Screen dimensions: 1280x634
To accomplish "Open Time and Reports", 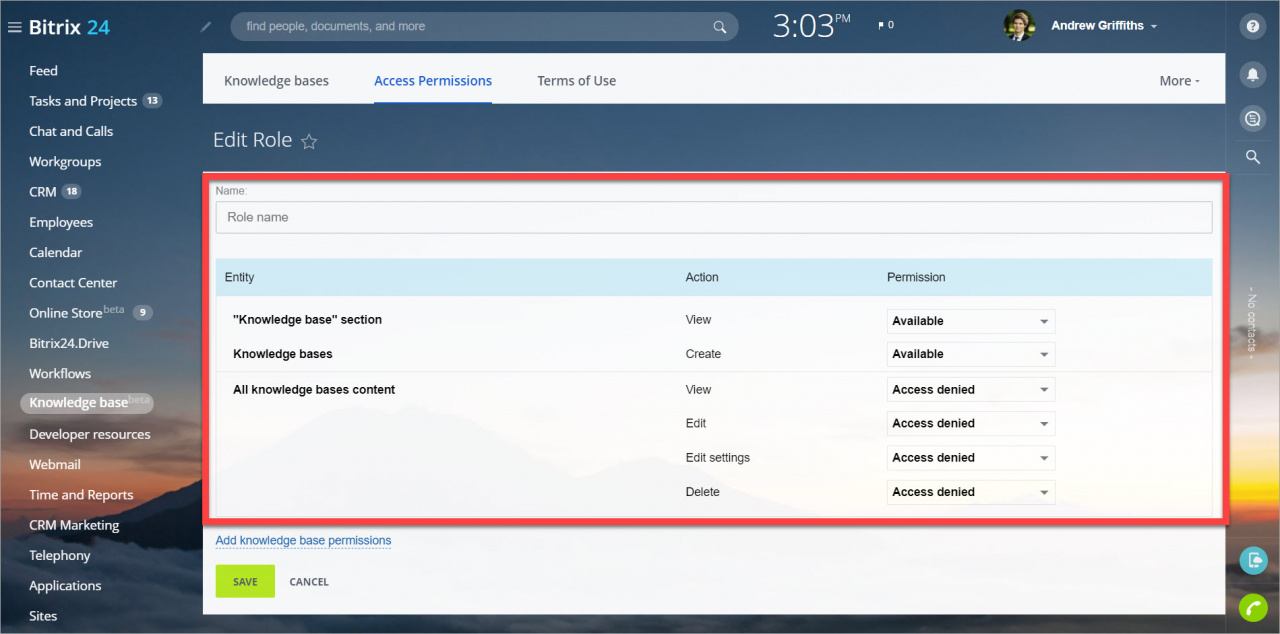I will click(81, 495).
